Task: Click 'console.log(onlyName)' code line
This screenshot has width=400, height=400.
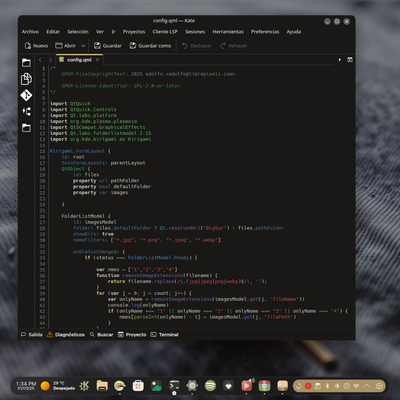Action: tap(138, 305)
